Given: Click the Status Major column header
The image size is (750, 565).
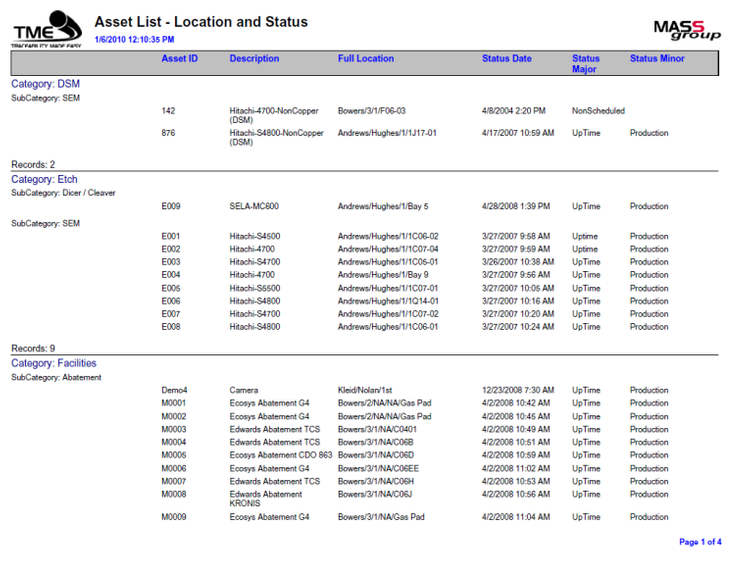Looking at the screenshot, I should pyautogui.click(x=585, y=64).
